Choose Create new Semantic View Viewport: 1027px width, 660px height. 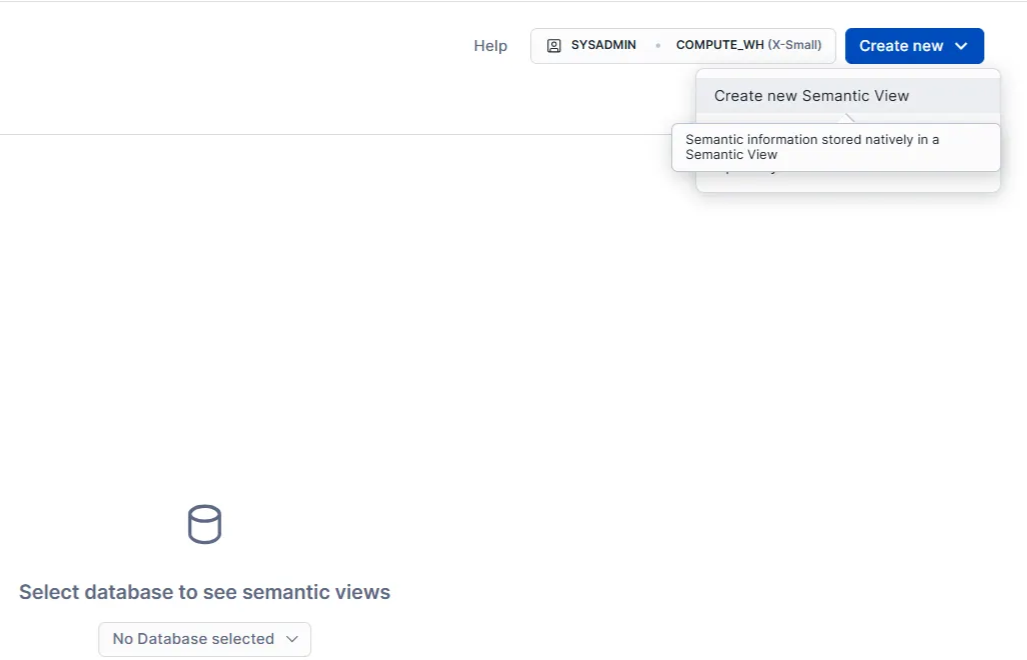(x=811, y=96)
